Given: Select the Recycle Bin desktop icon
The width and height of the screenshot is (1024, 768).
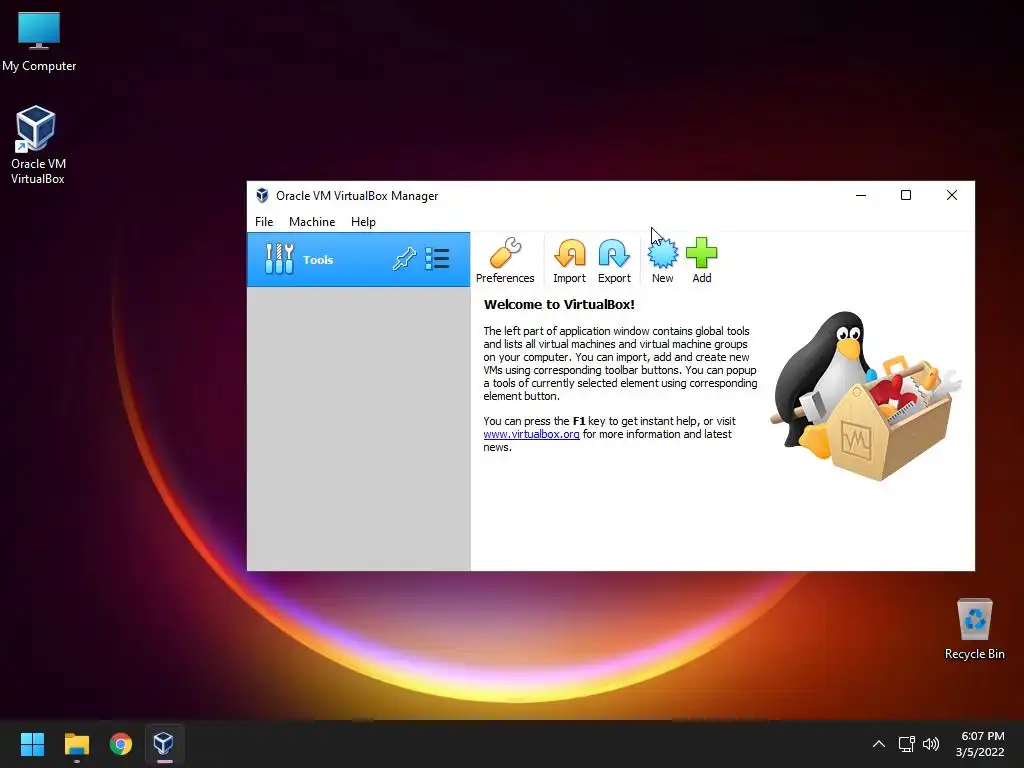Looking at the screenshot, I should (x=974, y=629).
